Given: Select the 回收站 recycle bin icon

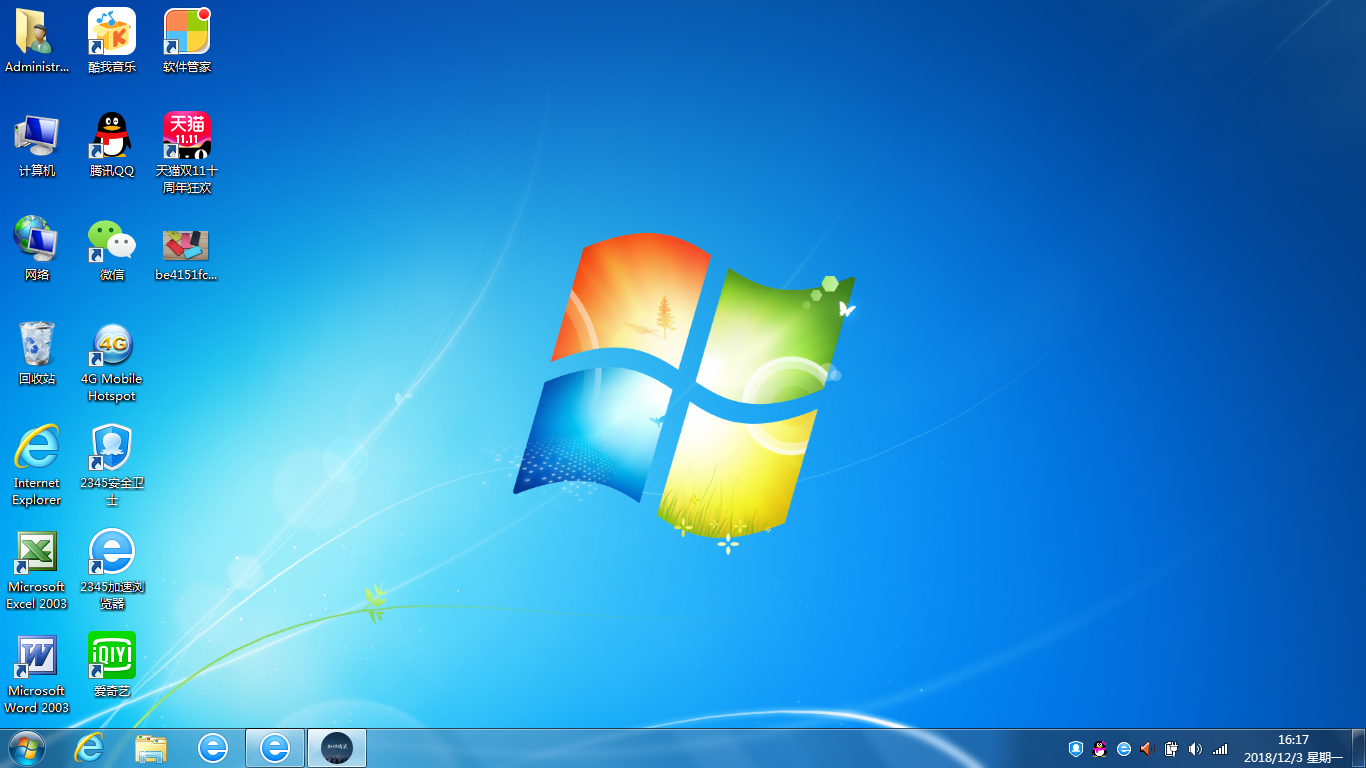Looking at the screenshot, I should pos(37,345).
